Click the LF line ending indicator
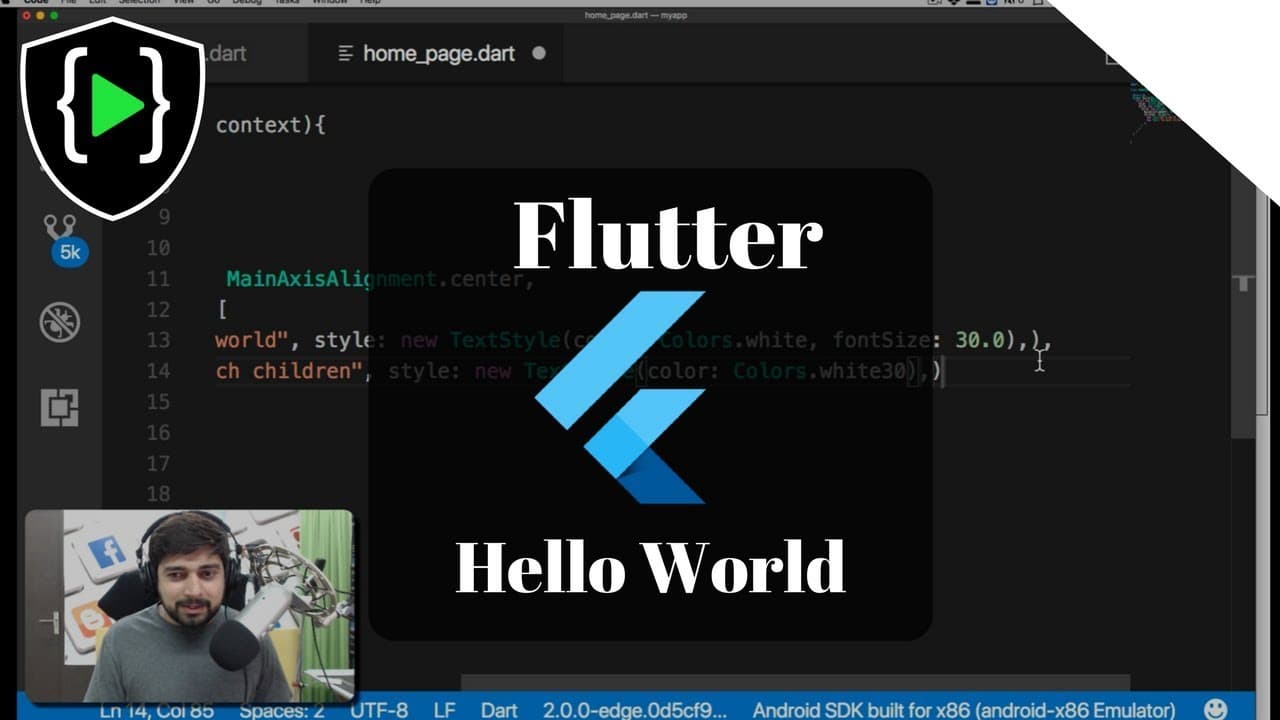The height and width of the screenshot is (720, 1280). click(x=444, y=710)
